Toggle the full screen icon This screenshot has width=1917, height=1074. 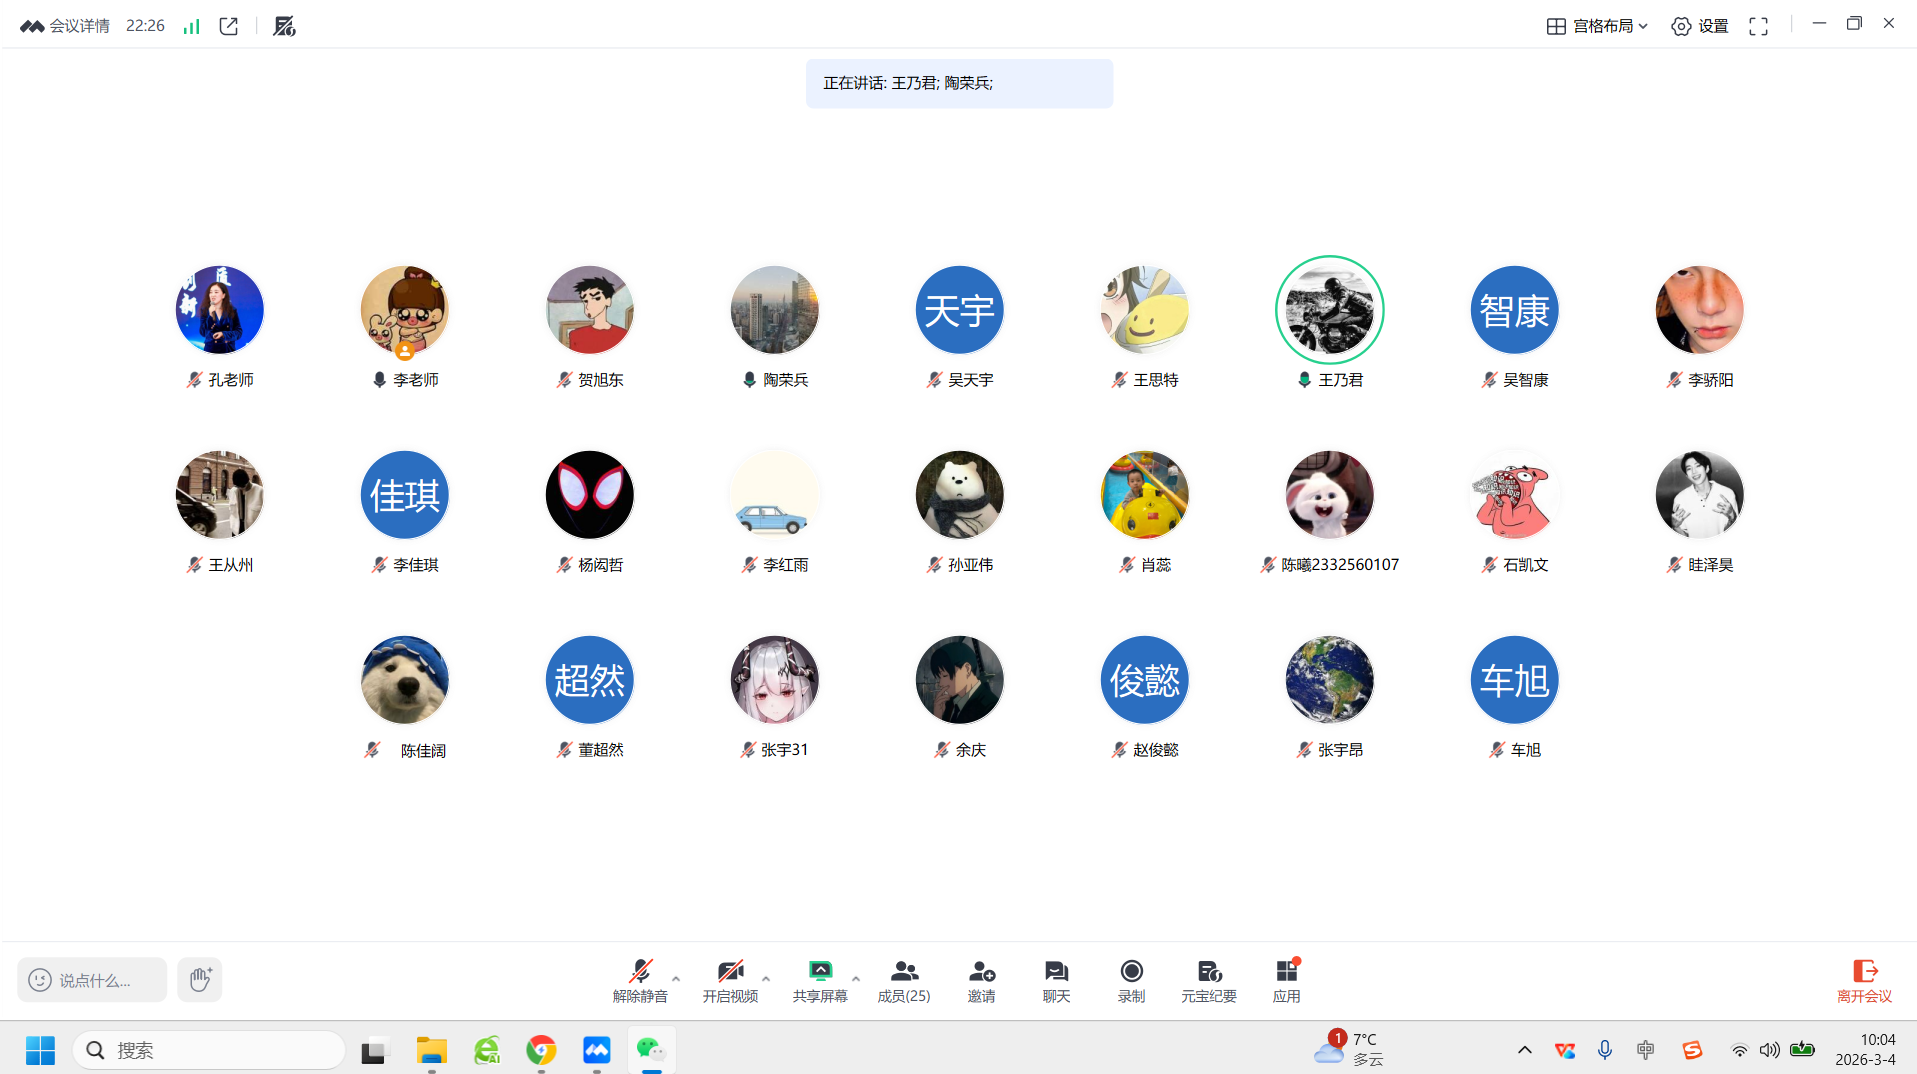pyautogui.click(x=1758, y=27)
